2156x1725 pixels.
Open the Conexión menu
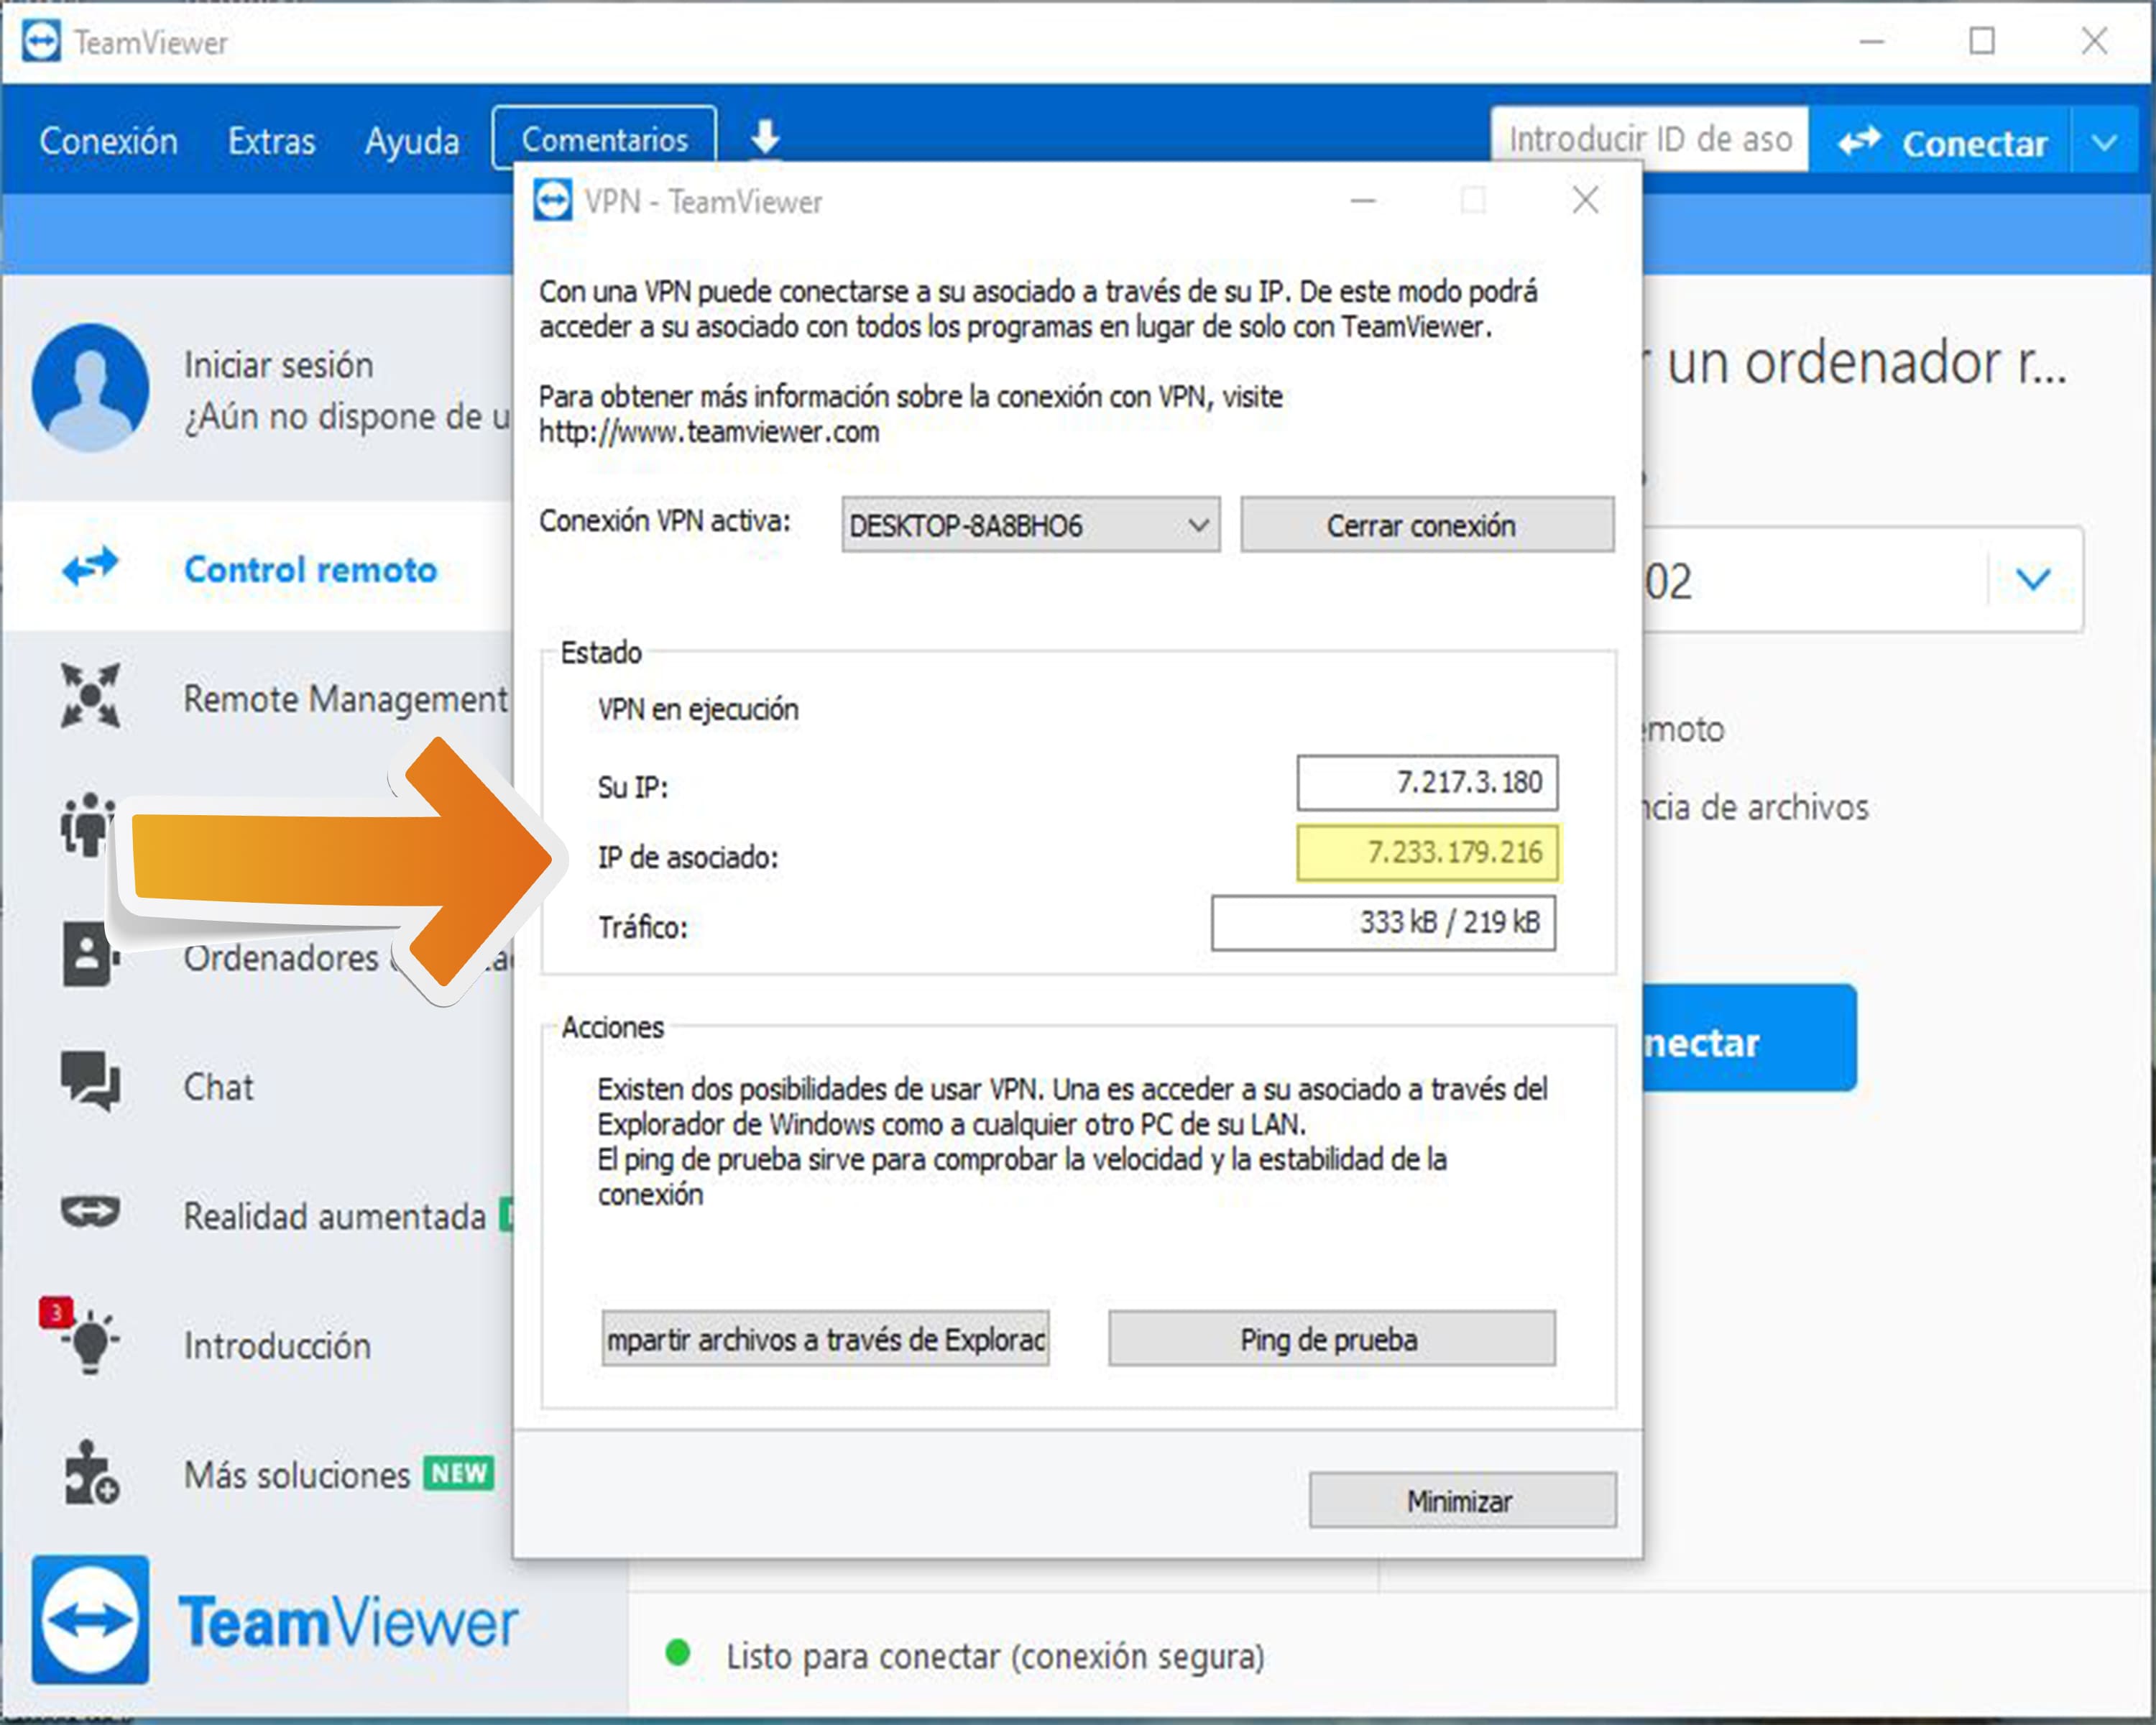tap(109, 141)
